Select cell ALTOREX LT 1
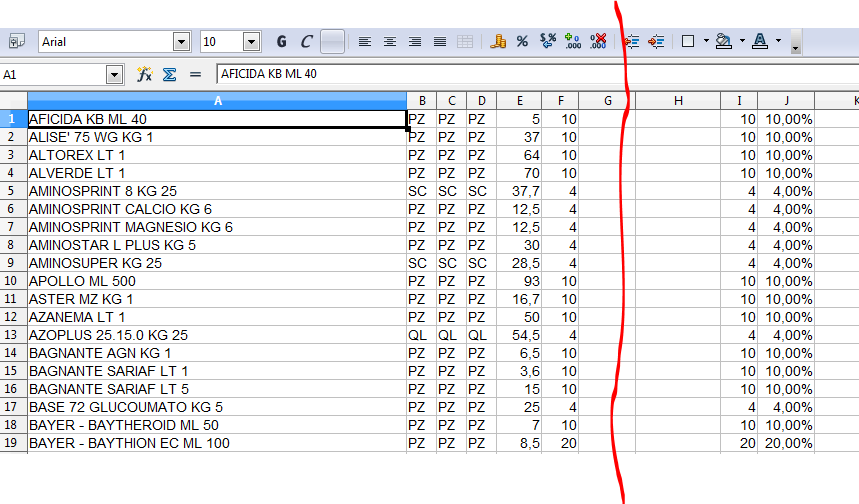The image size is (859, 504). [217, 155]
